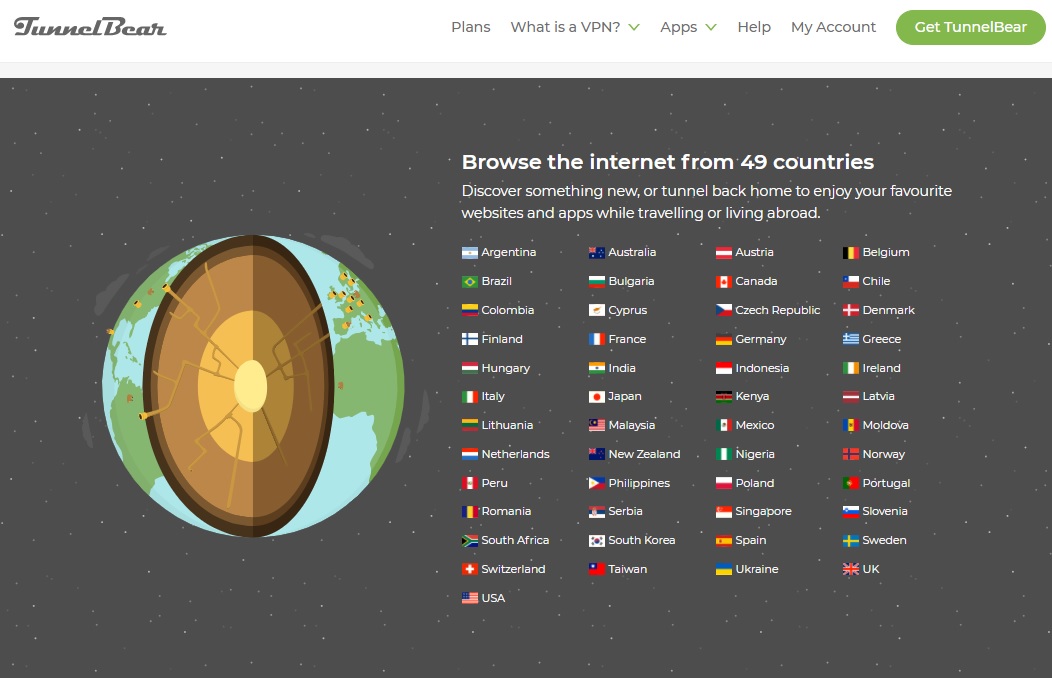
Task: Click the 'Serbia' country name
Action: pyautogui.click(x=625, y=512)
